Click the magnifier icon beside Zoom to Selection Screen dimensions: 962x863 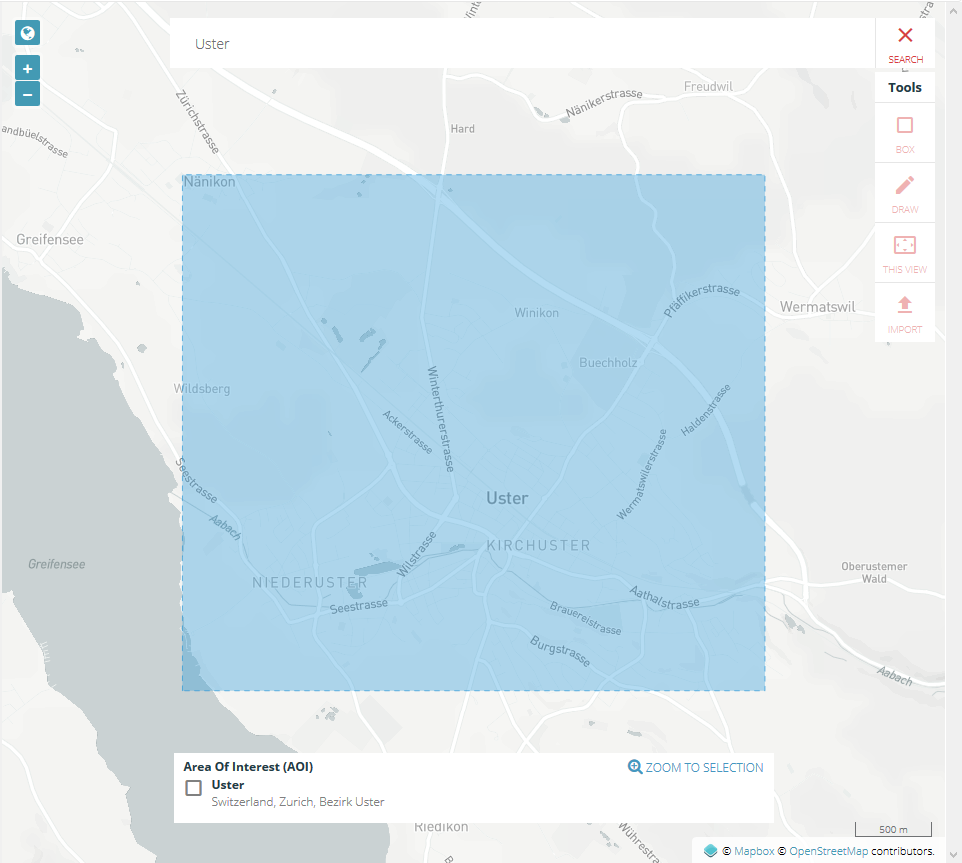tap(634, 767)
